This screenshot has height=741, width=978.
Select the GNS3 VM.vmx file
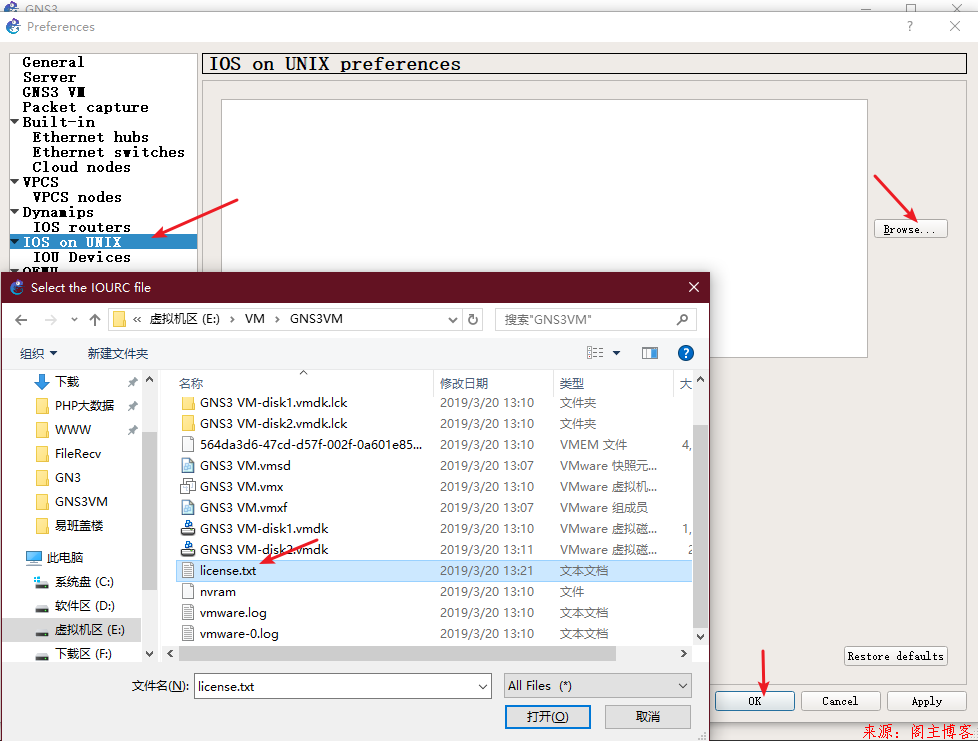pyautogui.click(x=241, y=487)
